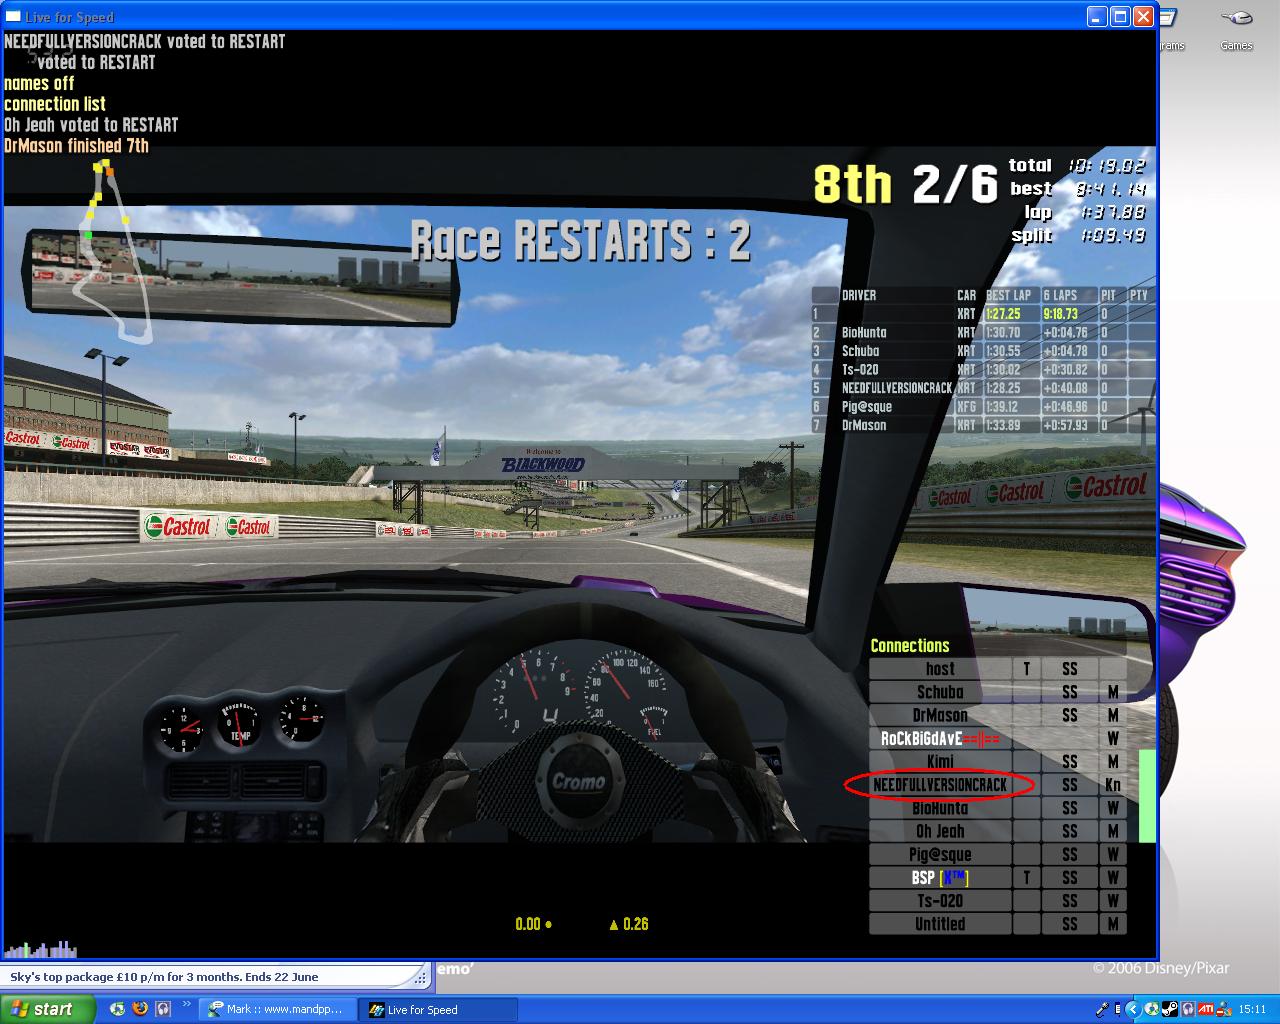This screenshot has height=1024, width=1280.
Task: Select Untitled in the Connections list
Action: click(940, 924)
